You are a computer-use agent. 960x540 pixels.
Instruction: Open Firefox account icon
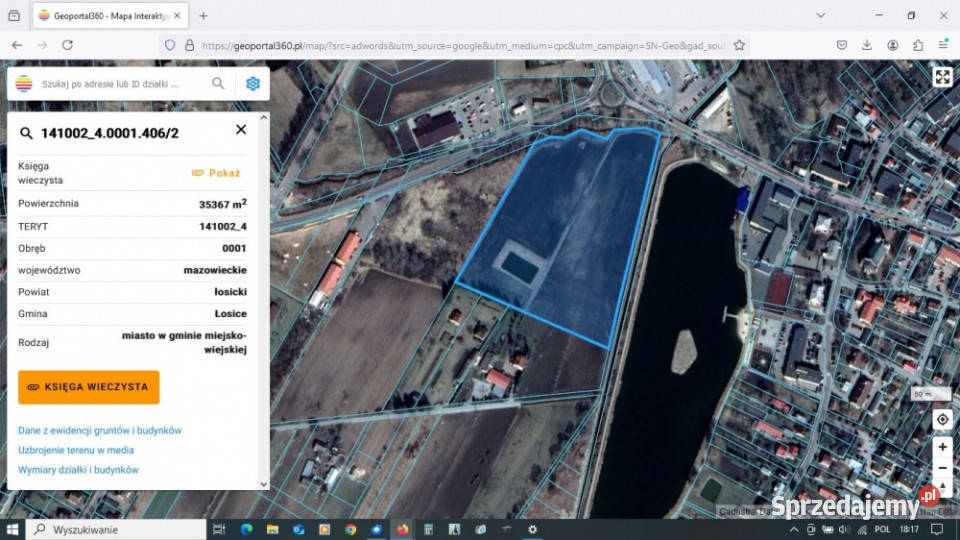pos(893,45)
